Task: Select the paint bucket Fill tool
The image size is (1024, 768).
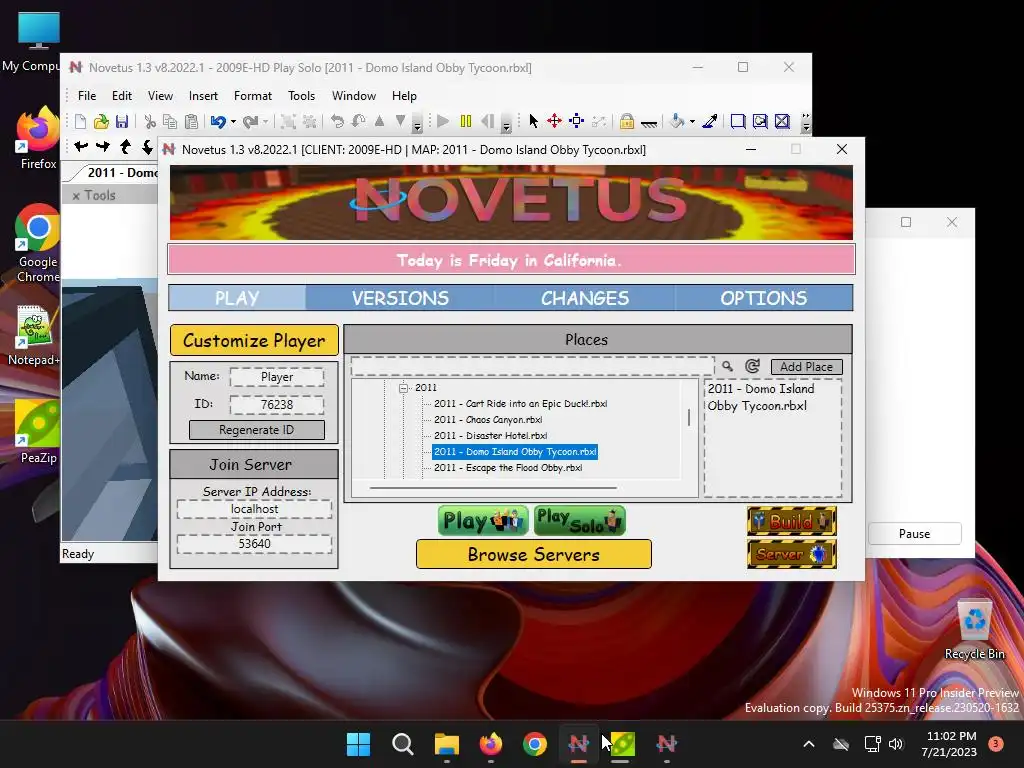Action: click(677, 121)
